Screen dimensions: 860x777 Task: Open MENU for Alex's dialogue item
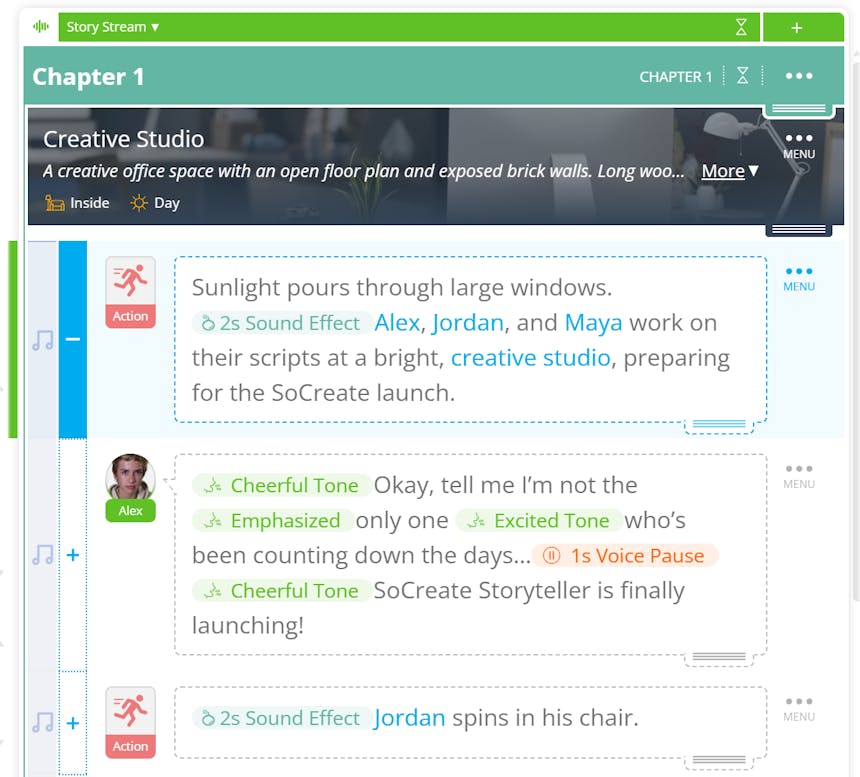pyautogui.click(x=799, y=476)
